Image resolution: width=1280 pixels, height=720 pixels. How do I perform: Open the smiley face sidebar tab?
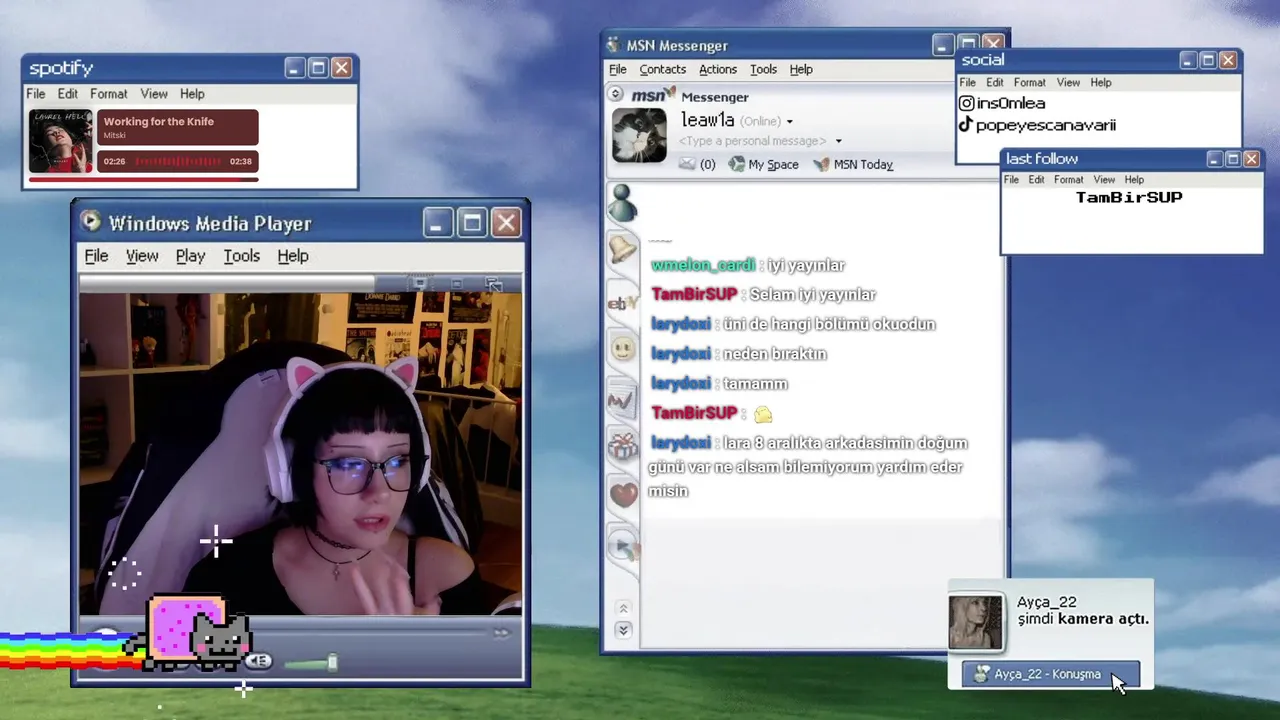tap(623, 349)
